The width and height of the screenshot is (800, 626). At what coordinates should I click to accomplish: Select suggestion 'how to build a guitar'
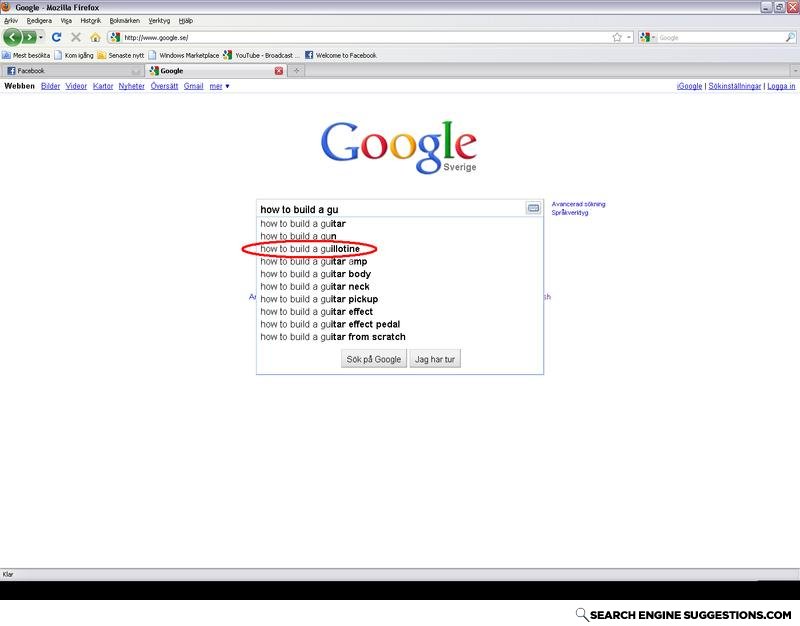(x=400, y=223)
